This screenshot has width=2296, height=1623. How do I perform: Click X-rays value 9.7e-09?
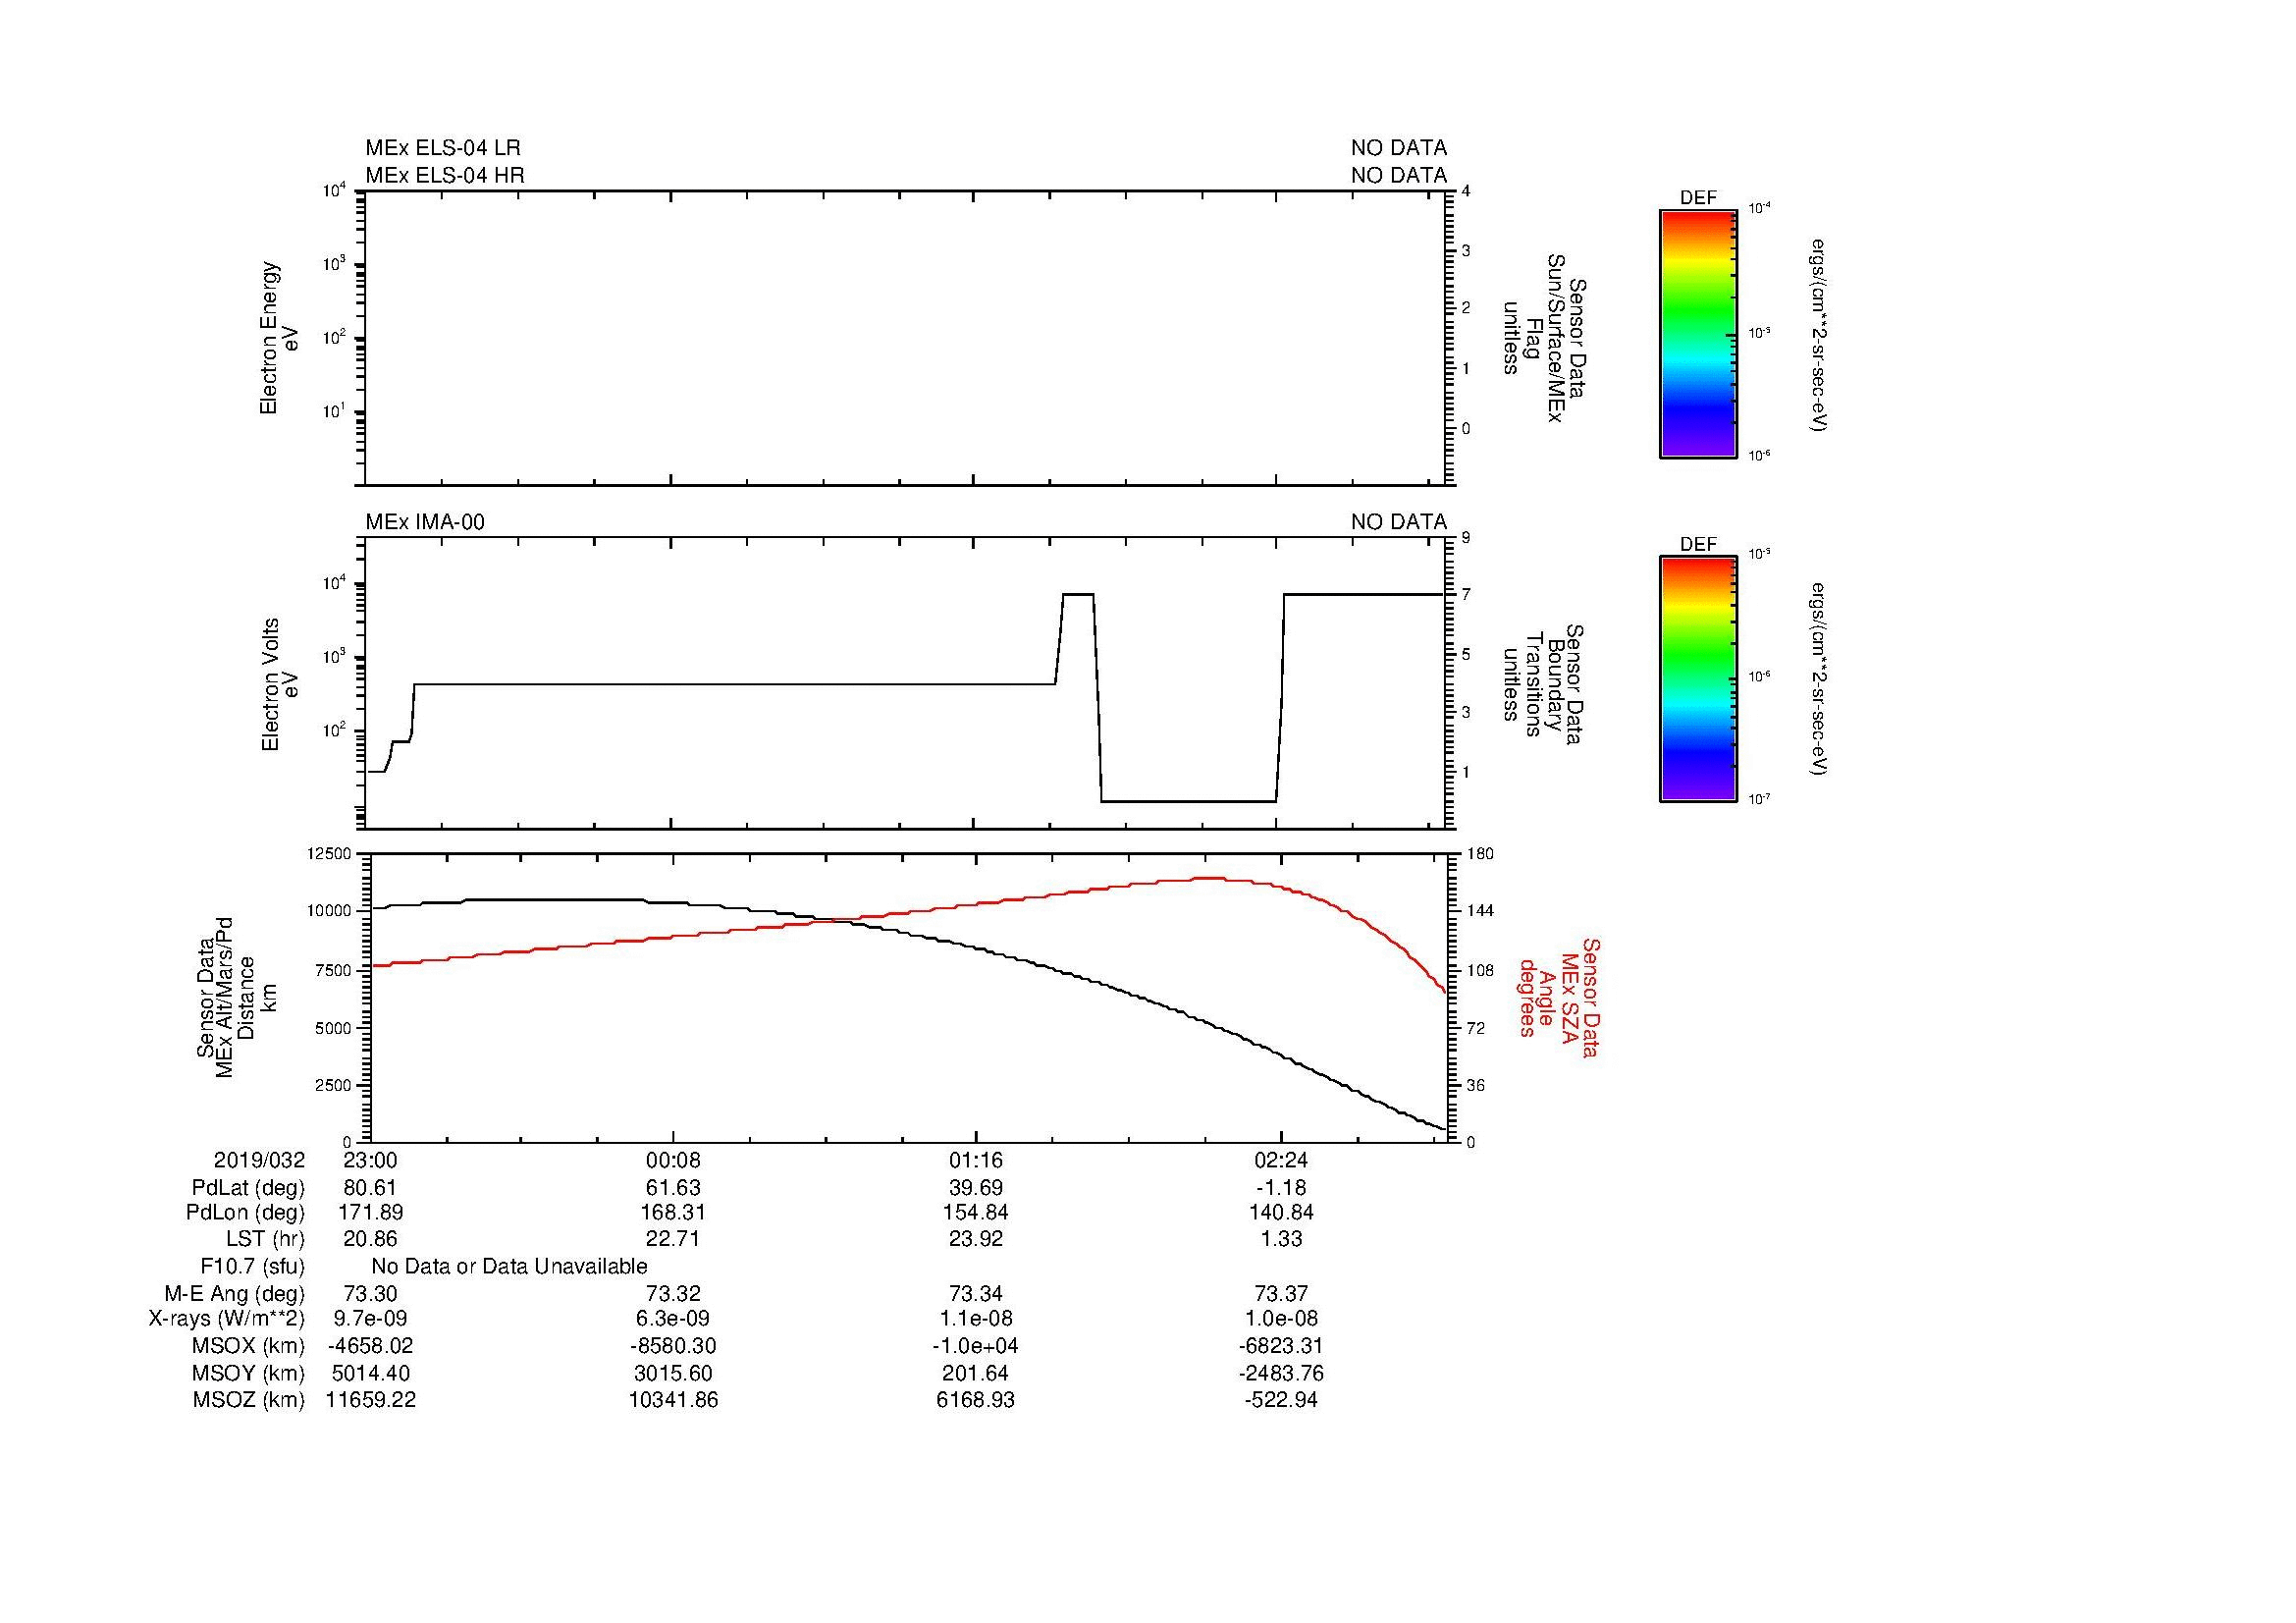(x=370, y=1319)
